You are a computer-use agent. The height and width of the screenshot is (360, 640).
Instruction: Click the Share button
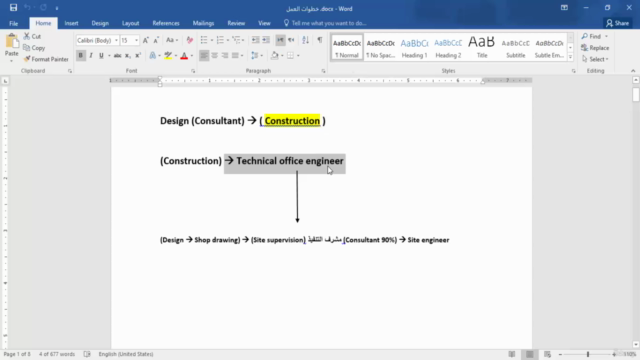point(618,23)
